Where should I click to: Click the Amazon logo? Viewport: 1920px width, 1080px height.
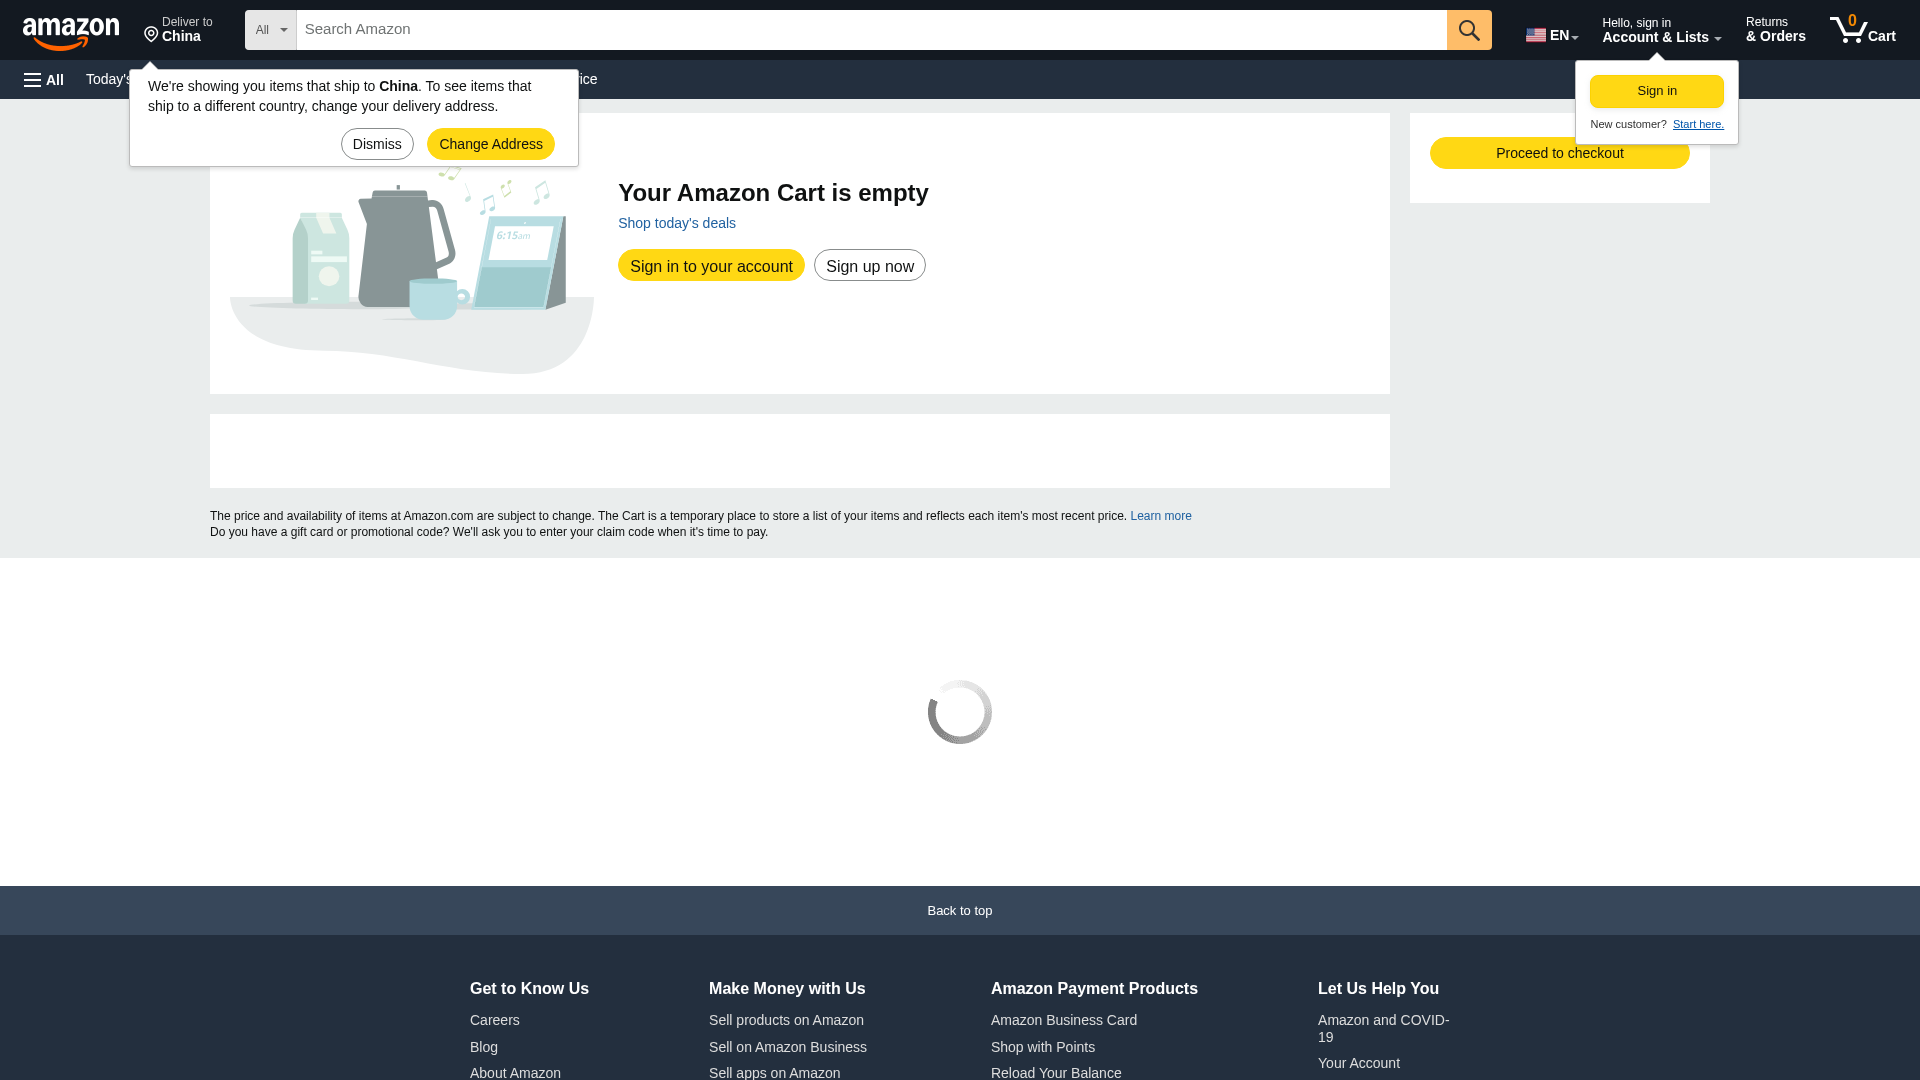pos(71,32)
